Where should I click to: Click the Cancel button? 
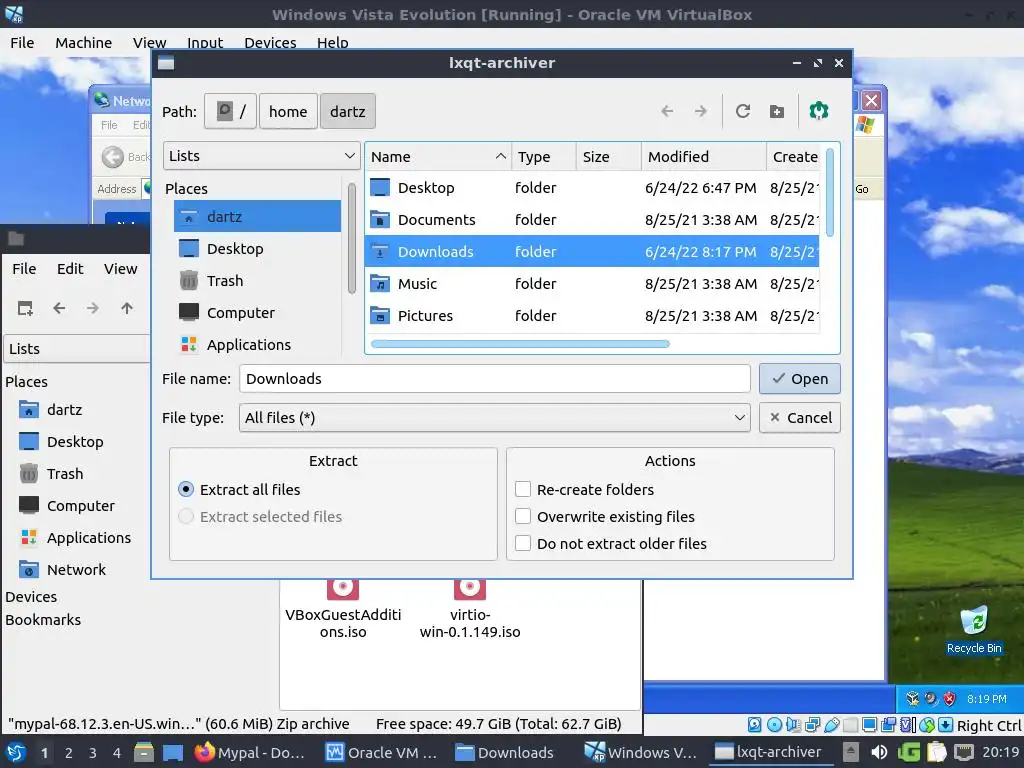click(799, 418)
